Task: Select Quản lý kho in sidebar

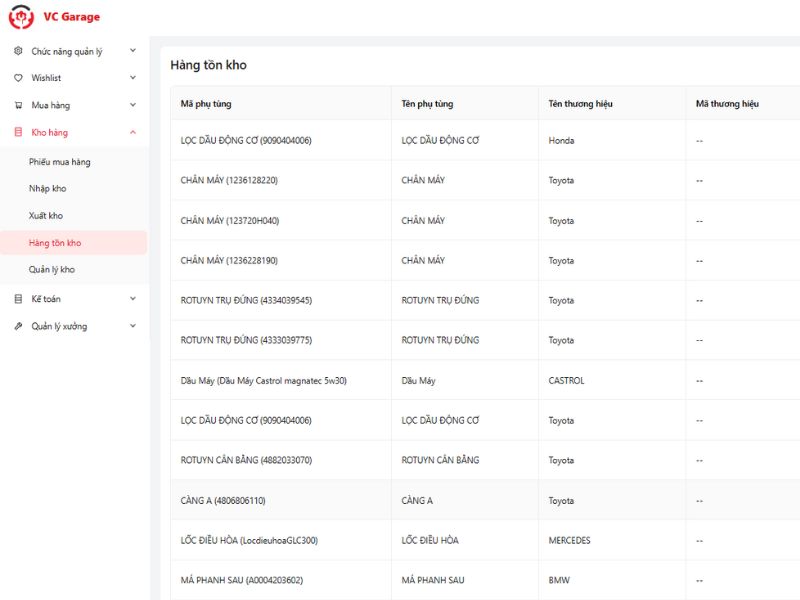Action: coord(52,270)
